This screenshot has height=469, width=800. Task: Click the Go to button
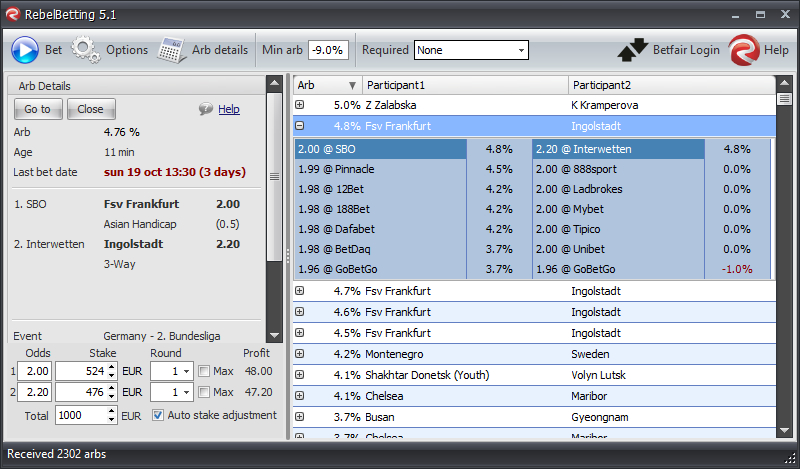(38, 109)
